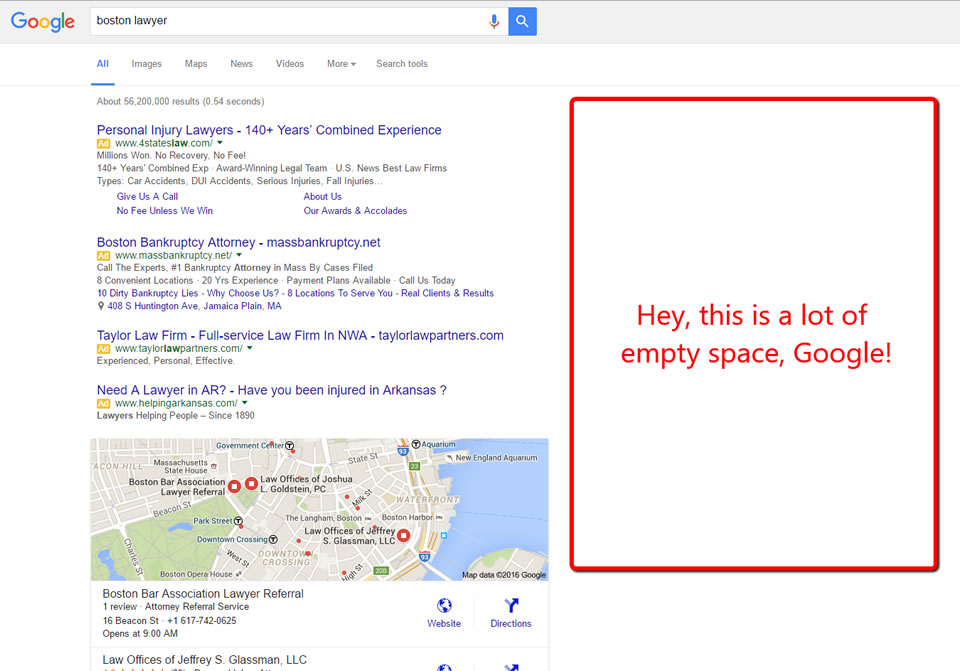
Task: Click the text 'Experienced, Personal, Effective.'
Action: (x=165, y=361)
